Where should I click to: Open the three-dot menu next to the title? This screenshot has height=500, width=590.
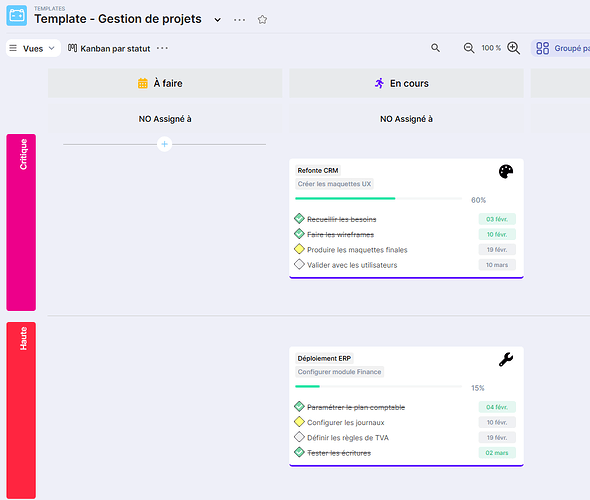tap(239, 20)
